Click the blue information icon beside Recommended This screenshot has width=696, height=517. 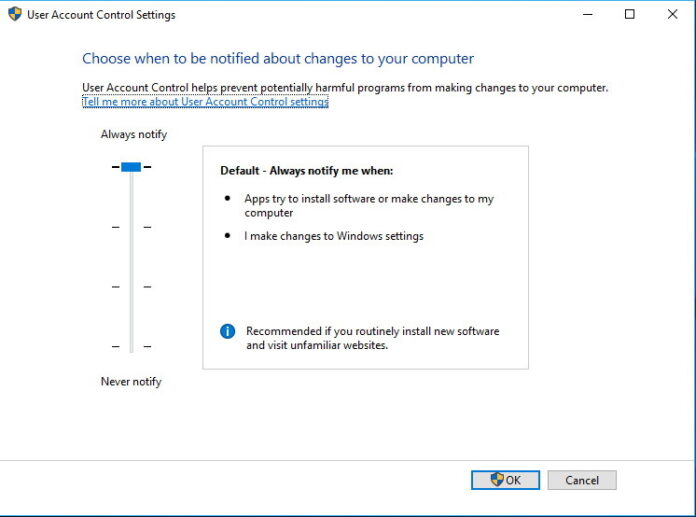227,331
